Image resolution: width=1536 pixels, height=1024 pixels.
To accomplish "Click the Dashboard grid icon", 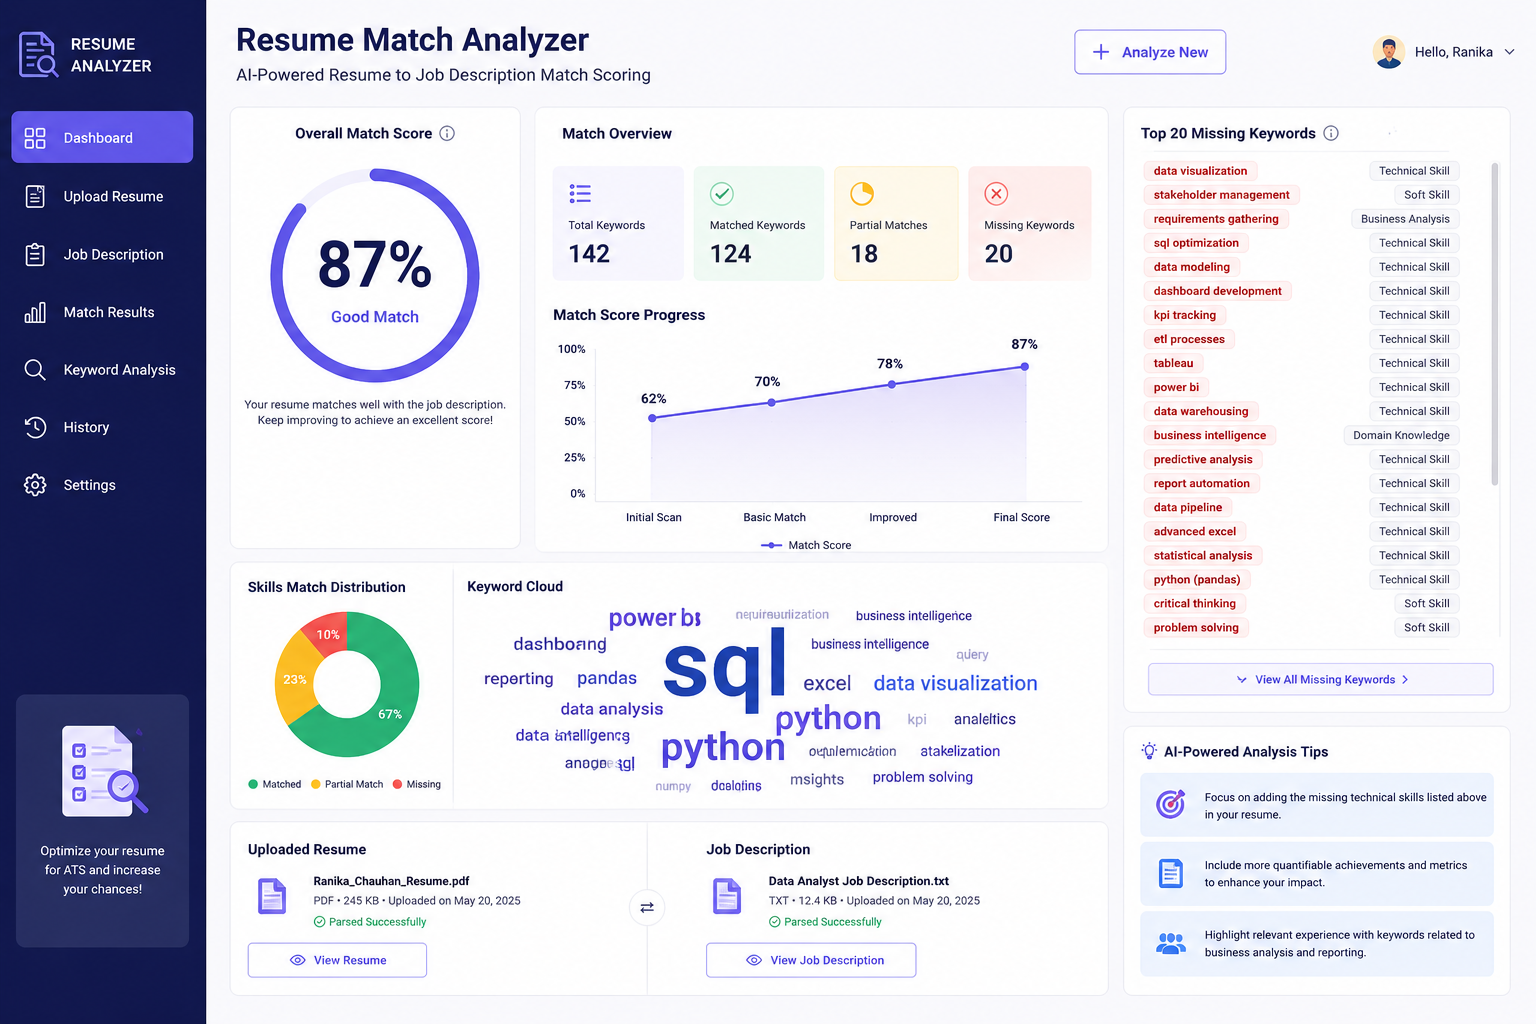I will point(35,138).
